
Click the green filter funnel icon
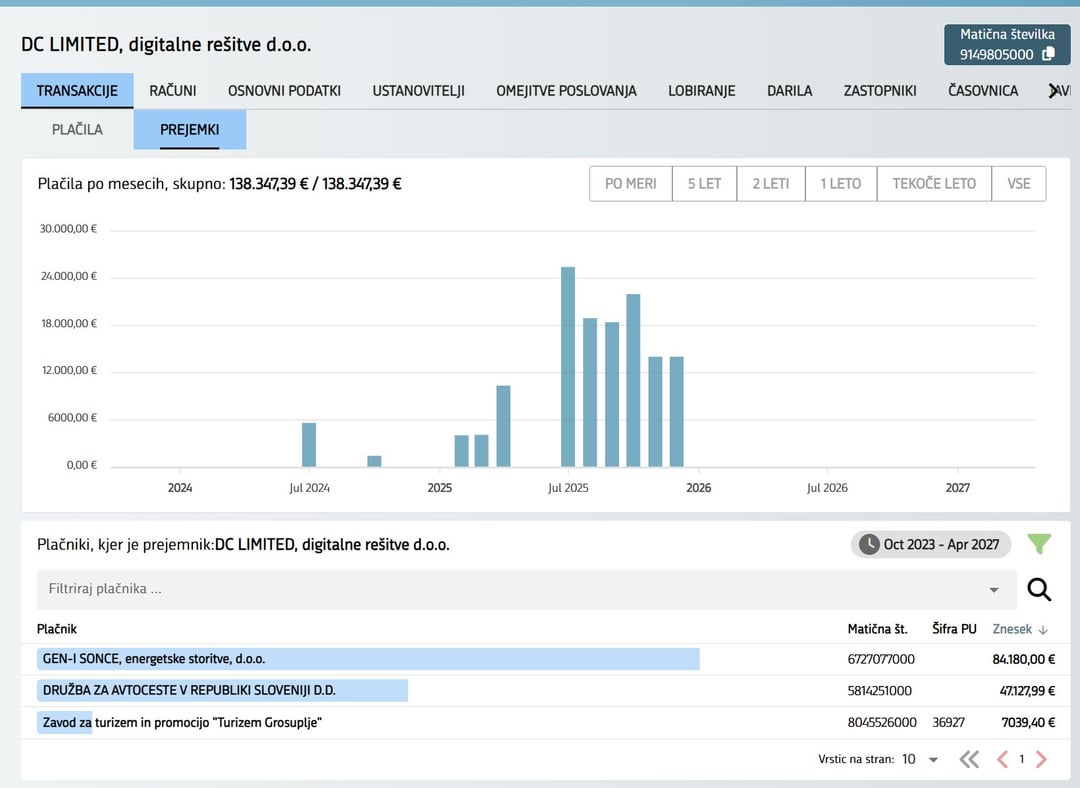tap(1040, 544)
